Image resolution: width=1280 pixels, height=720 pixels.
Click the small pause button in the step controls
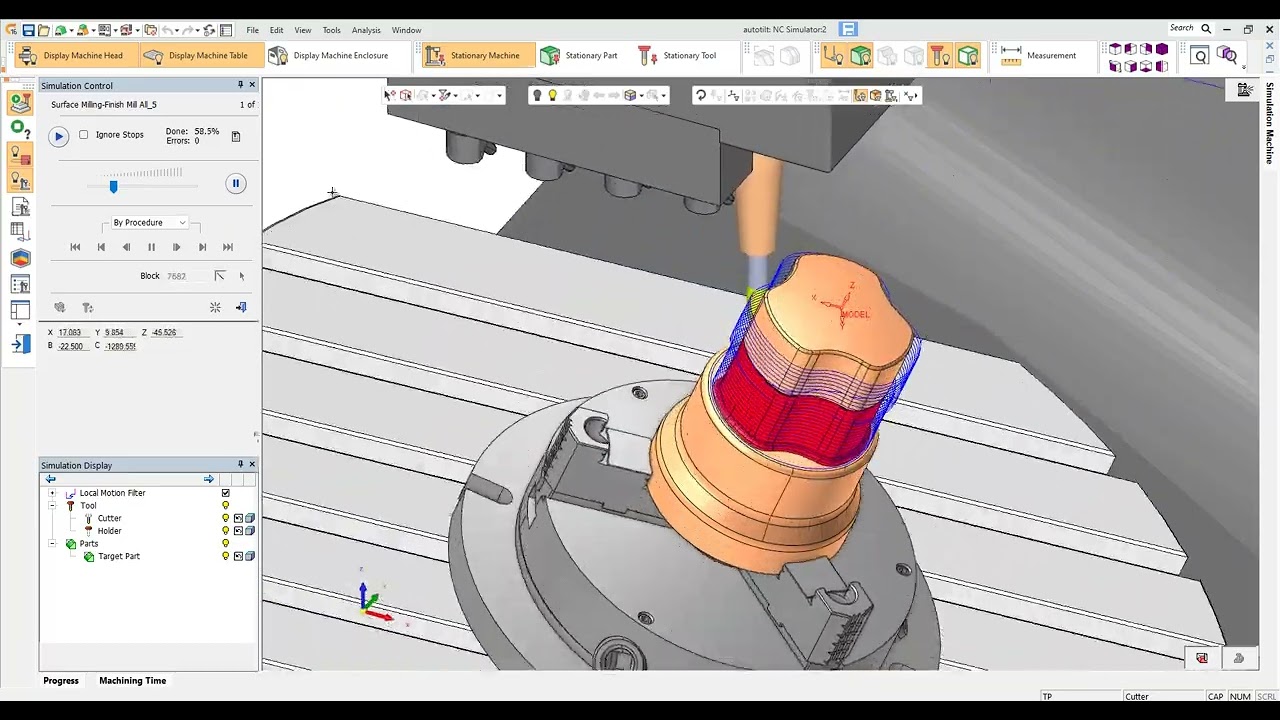(151, 247)
